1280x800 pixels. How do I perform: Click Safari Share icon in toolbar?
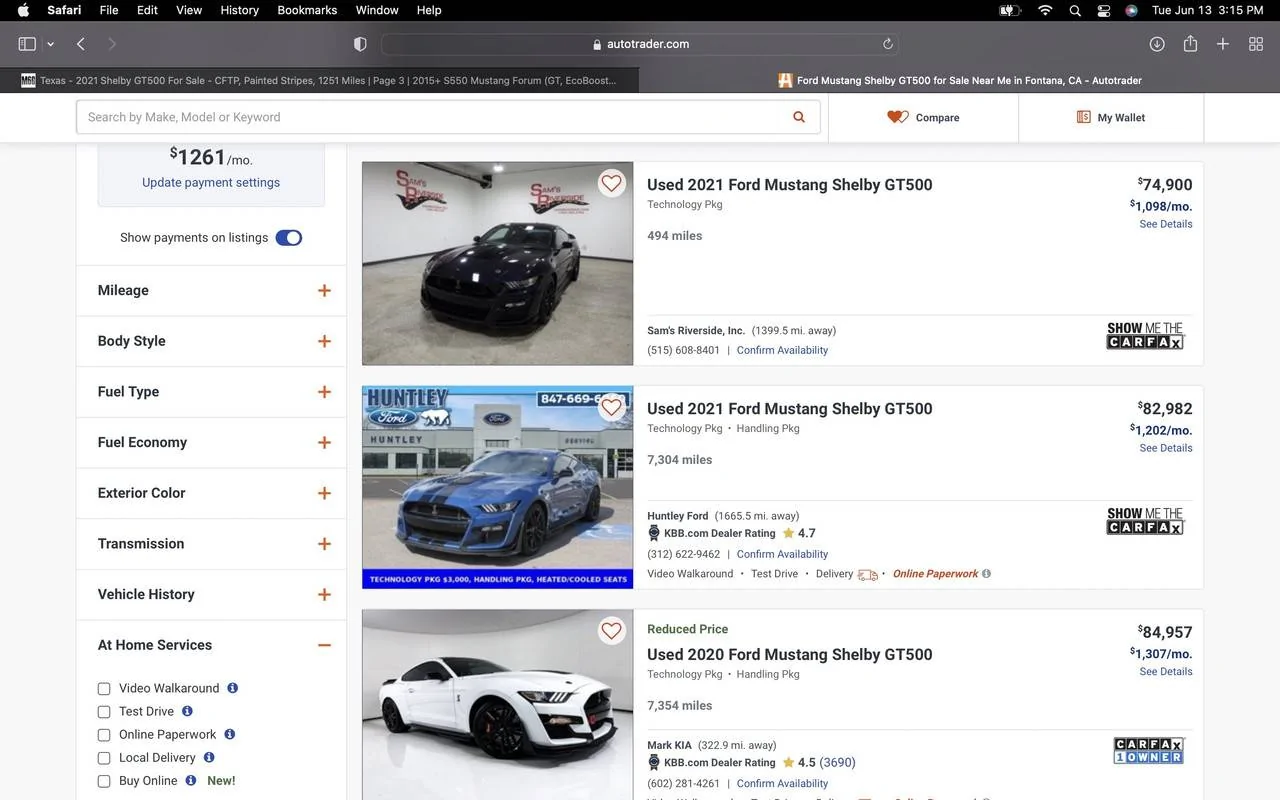click(x=1190, y=44)
